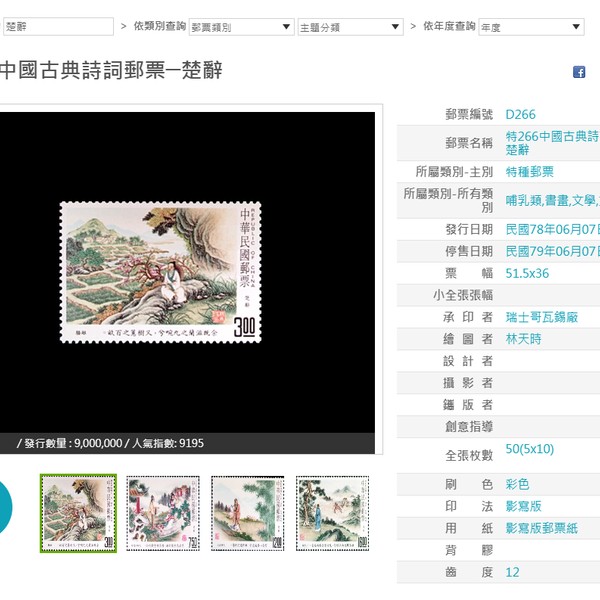The width and height of the screenshot is (600, 600).
Task: Click issue date 民國78年06月07
Action: [552, 230]
